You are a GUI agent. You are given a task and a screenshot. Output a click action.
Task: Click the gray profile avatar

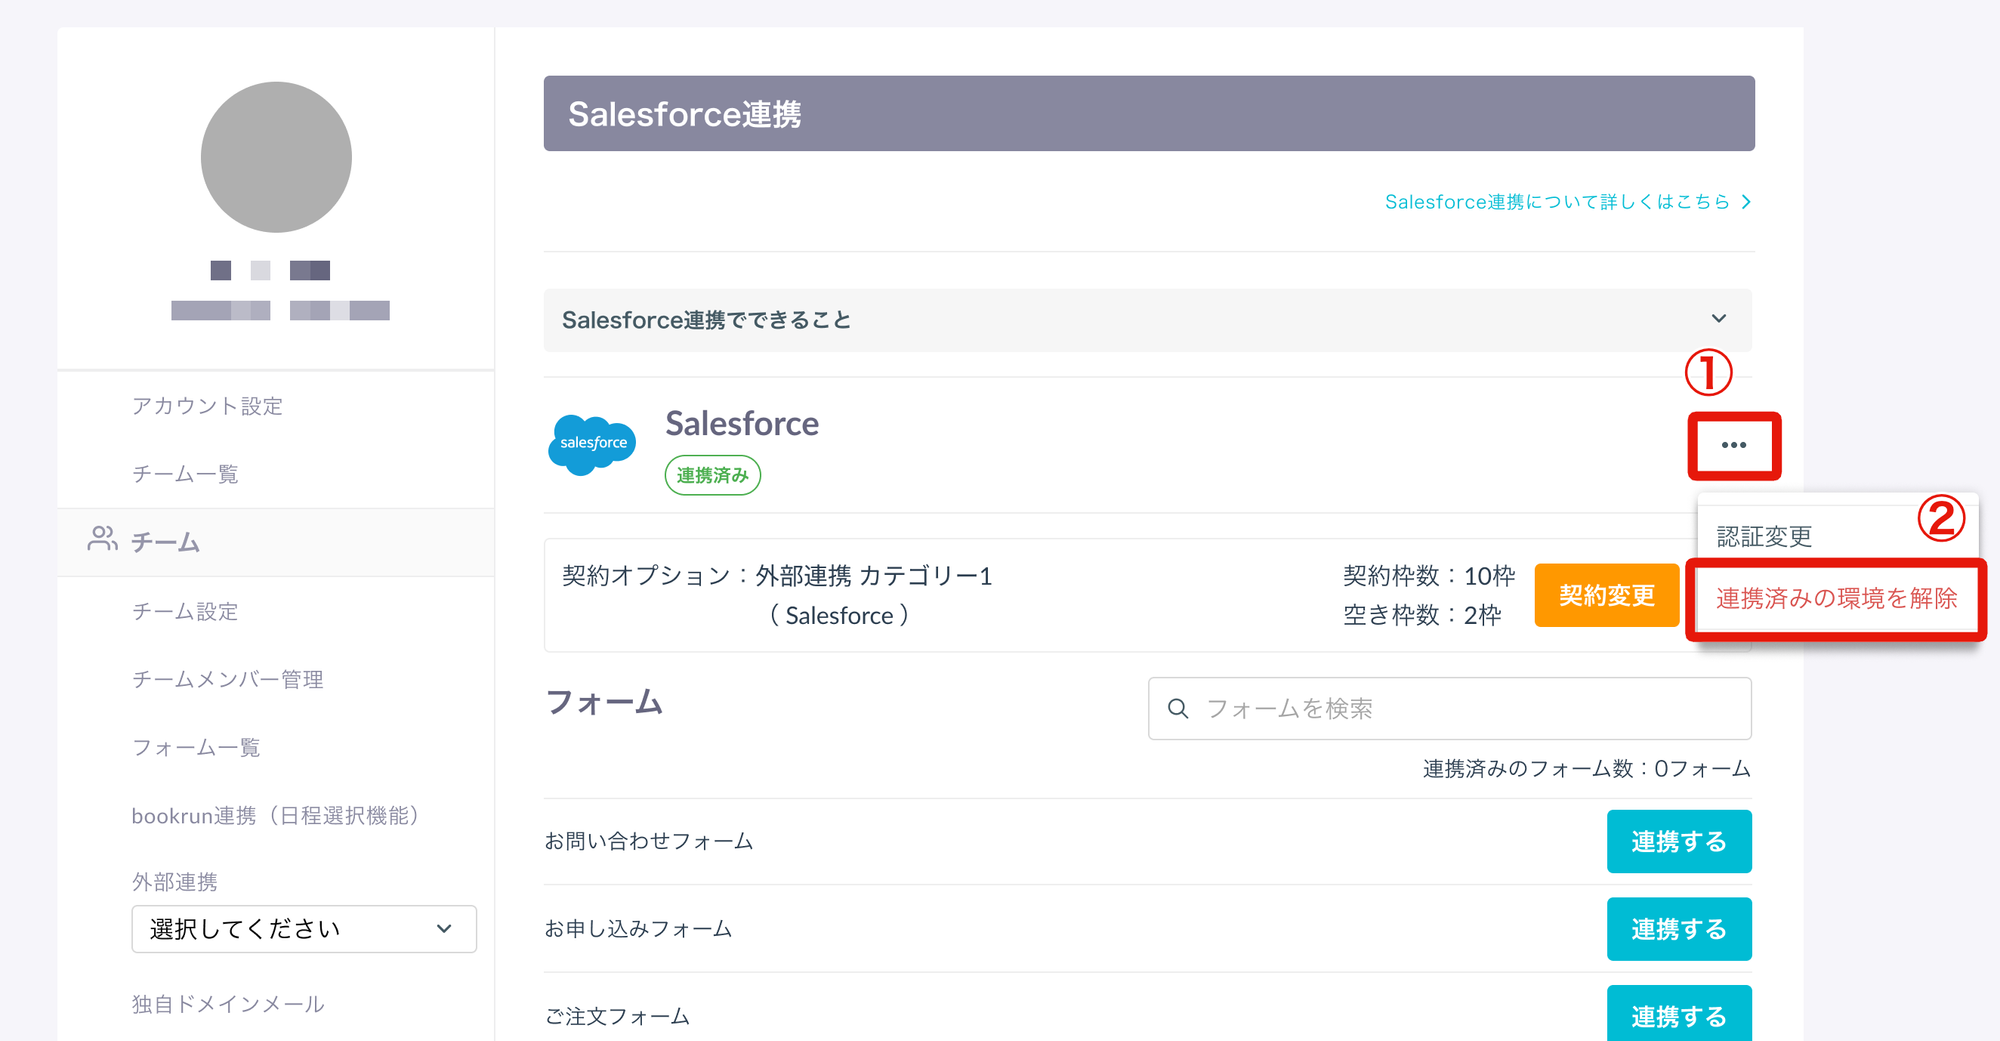point(276,157)
